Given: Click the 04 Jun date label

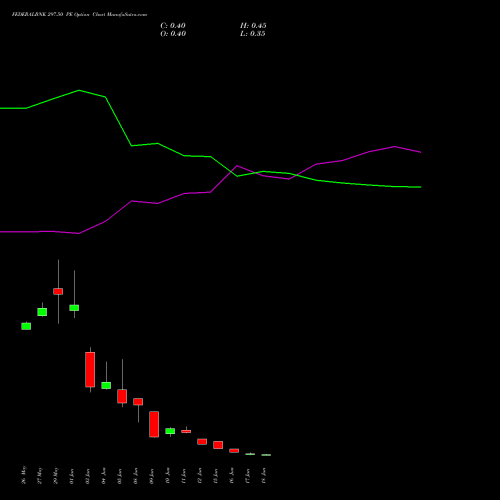Looking at the screenshot, I should (x=104, y=476).
